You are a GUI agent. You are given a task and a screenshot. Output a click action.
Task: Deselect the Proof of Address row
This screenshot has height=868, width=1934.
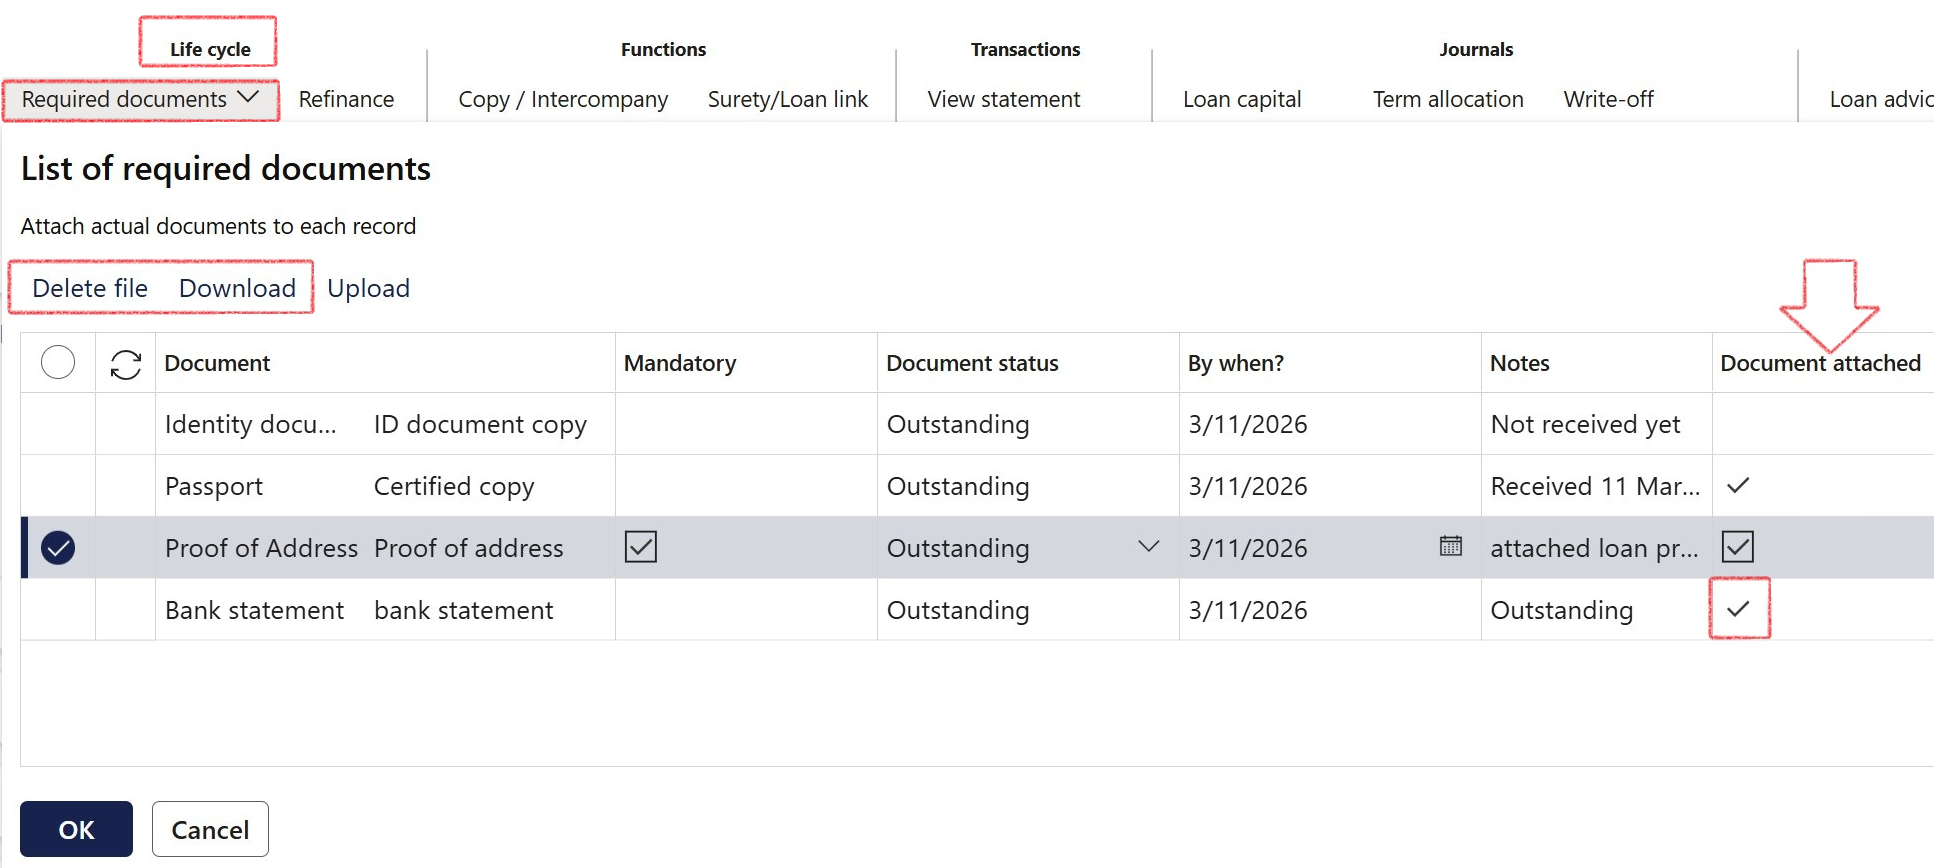coord(58,548)
